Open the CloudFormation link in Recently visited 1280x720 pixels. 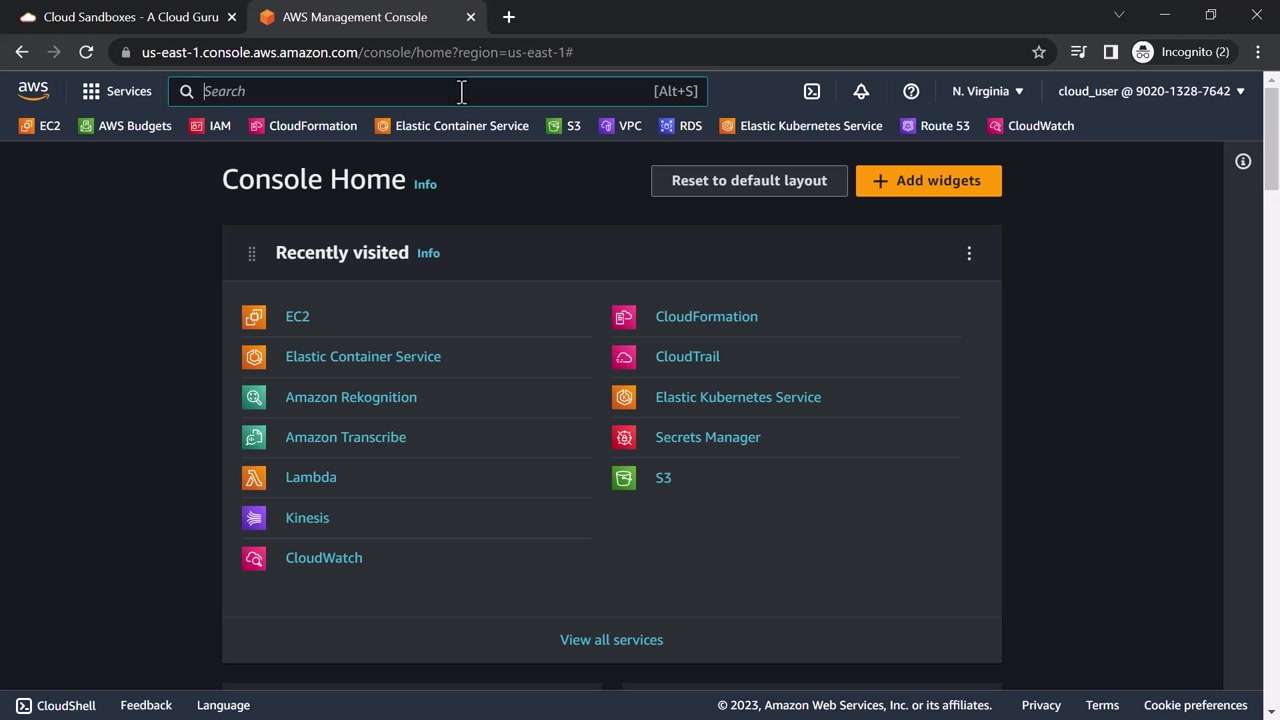click(707, 317)
